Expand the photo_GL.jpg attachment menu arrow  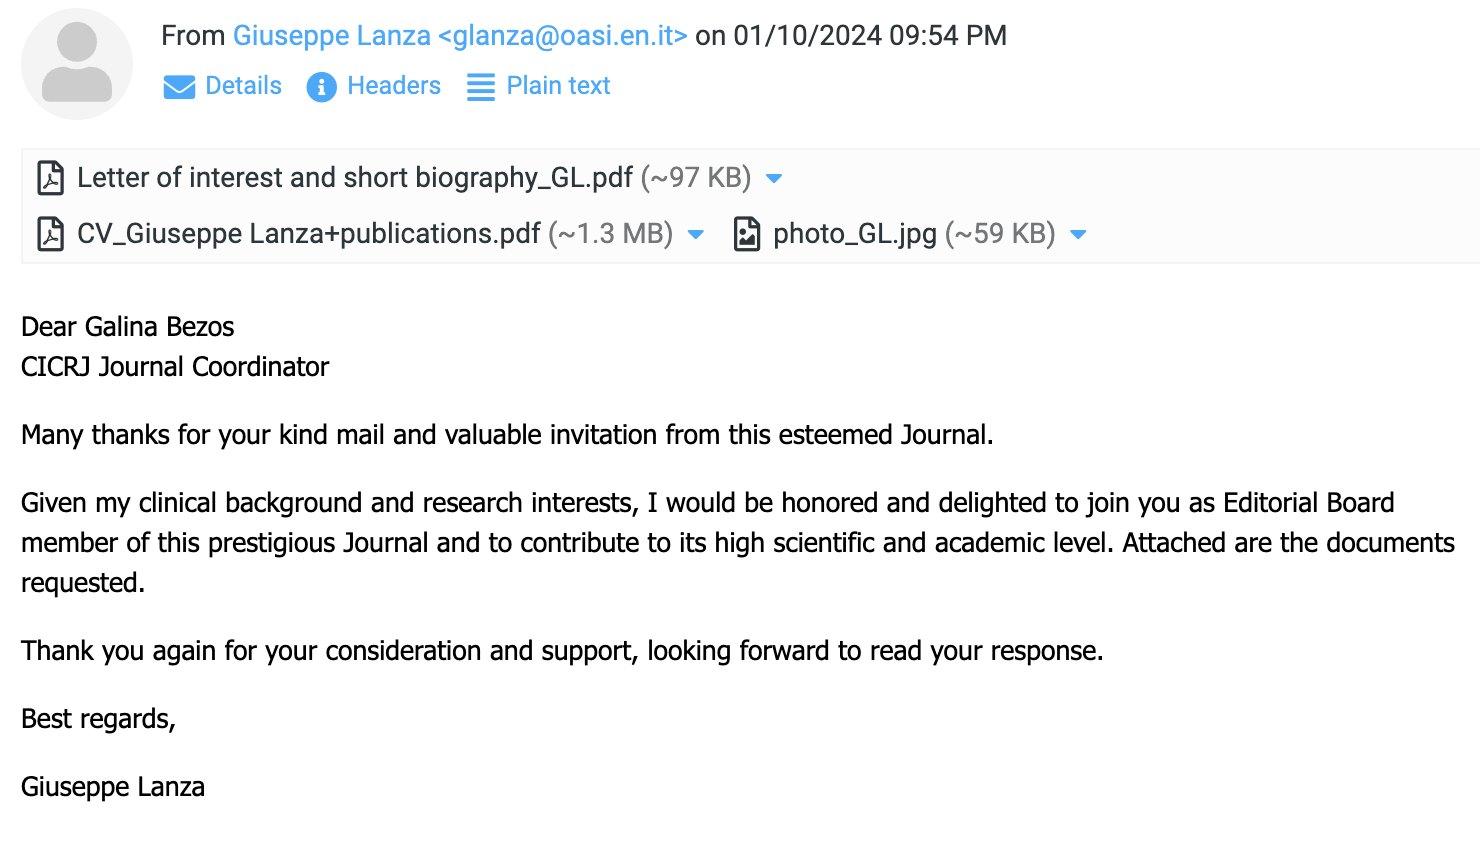tap(1078, 235)
